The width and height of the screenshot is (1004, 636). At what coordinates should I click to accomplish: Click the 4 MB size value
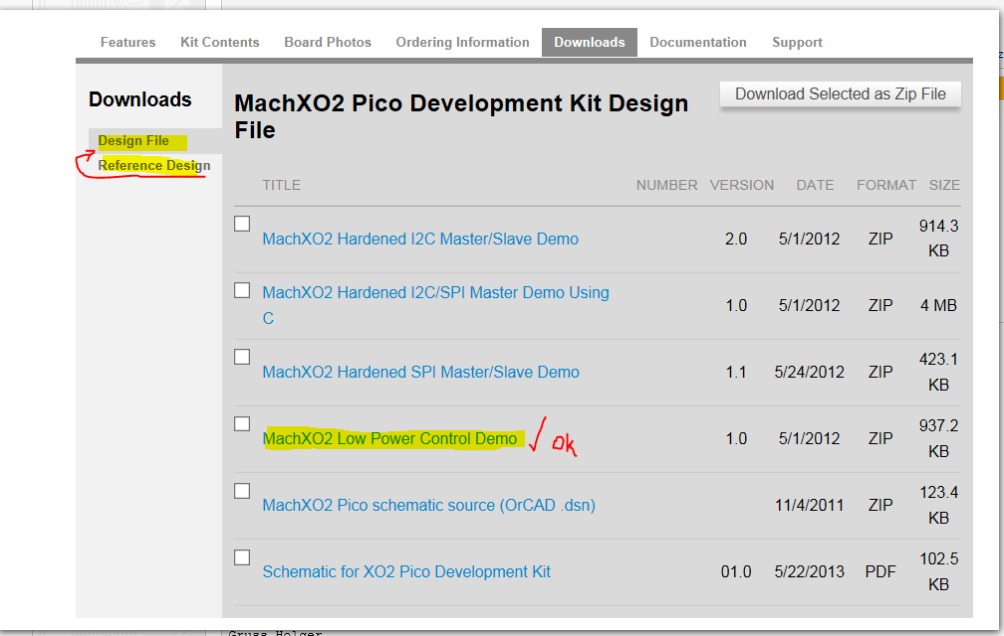(938, 306)
